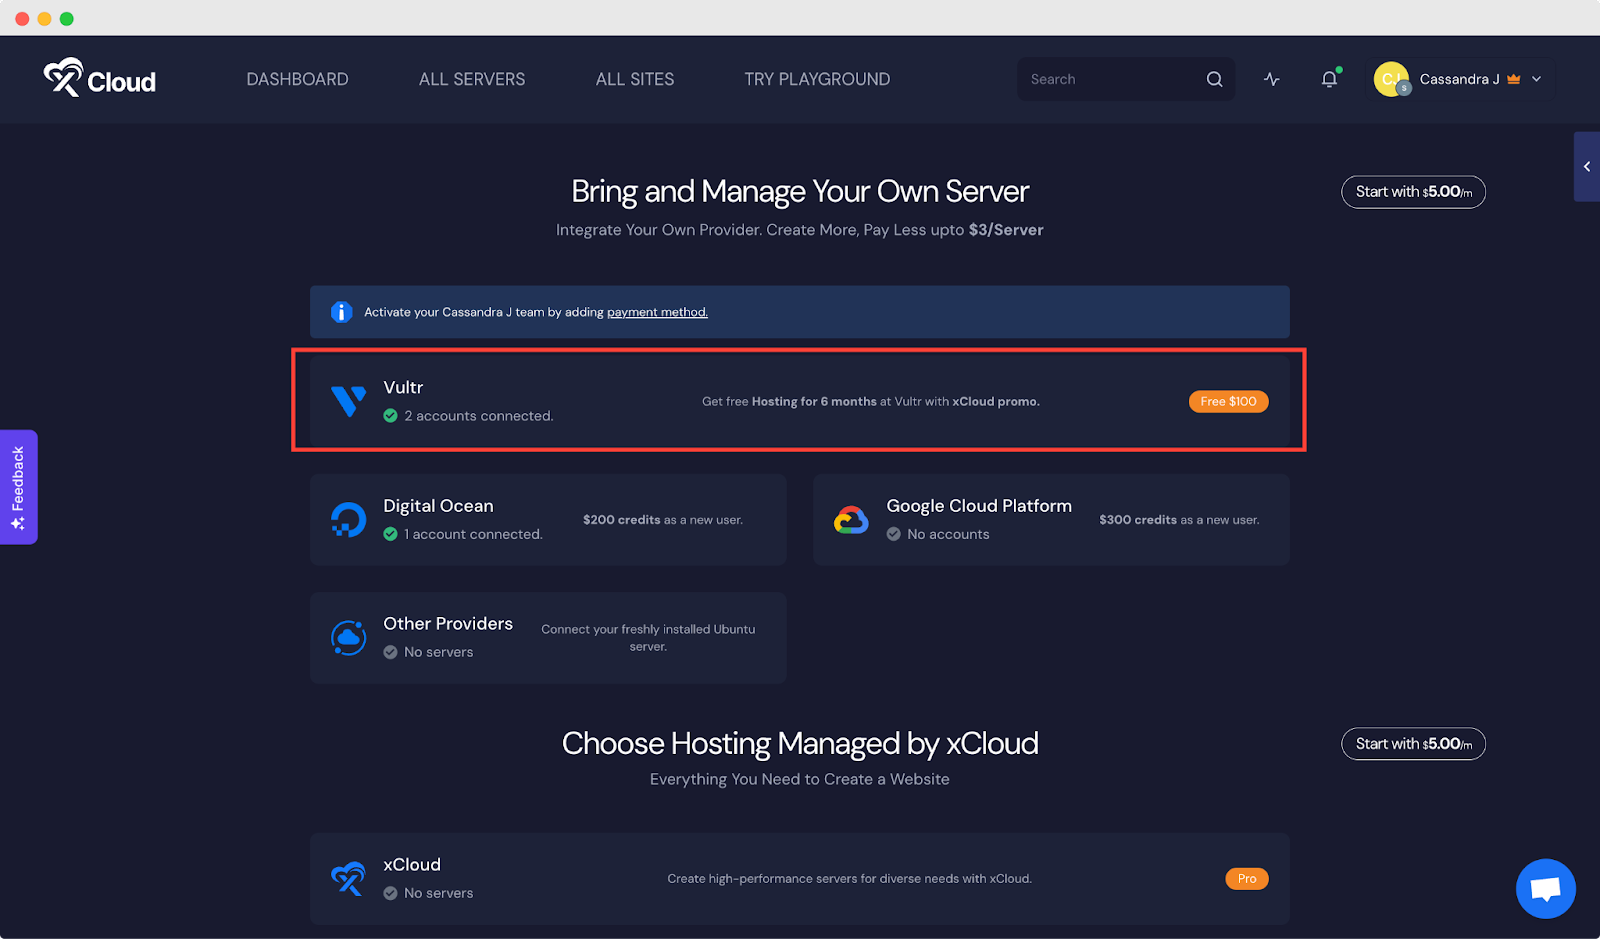Image resolution: width=1600 pixels, height=939 pixels.
Task: Go to the Dashboard menu
Action: point(297,79)
